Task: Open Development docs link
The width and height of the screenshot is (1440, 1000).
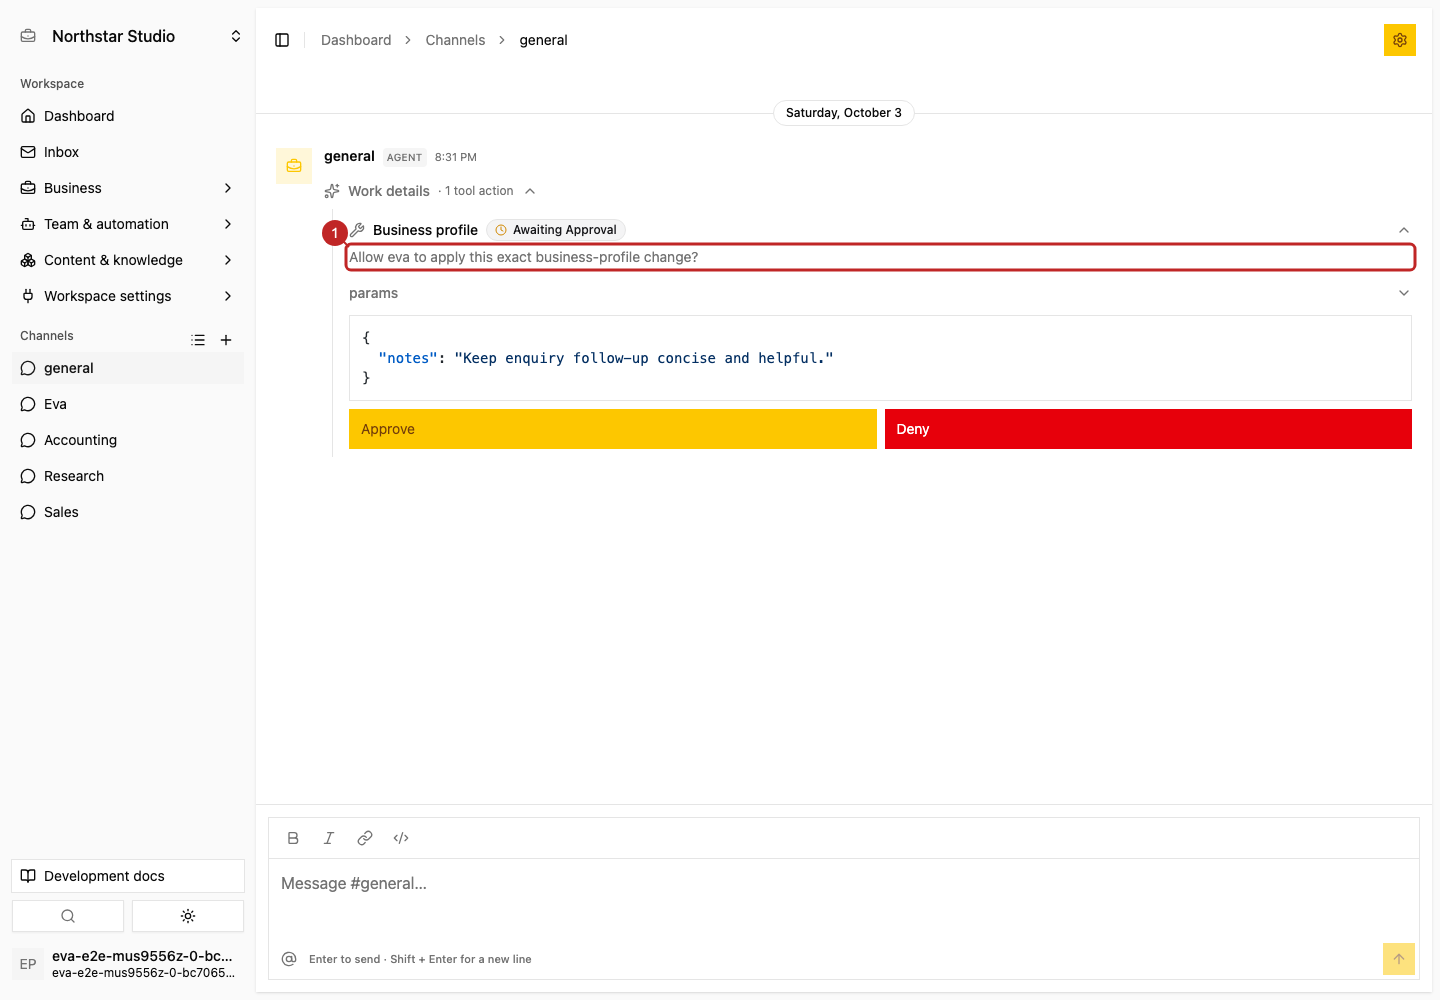Action: 128,876
